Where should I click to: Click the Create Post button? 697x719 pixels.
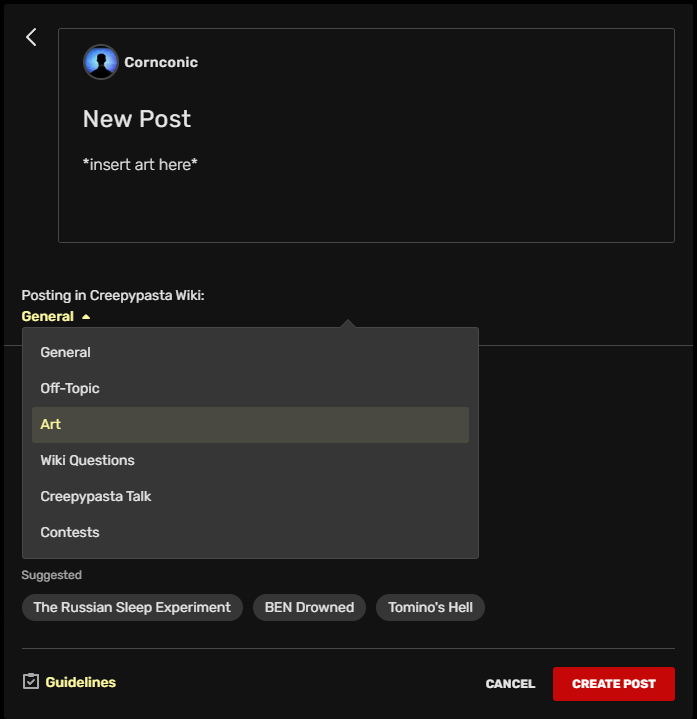click(613, 684)
